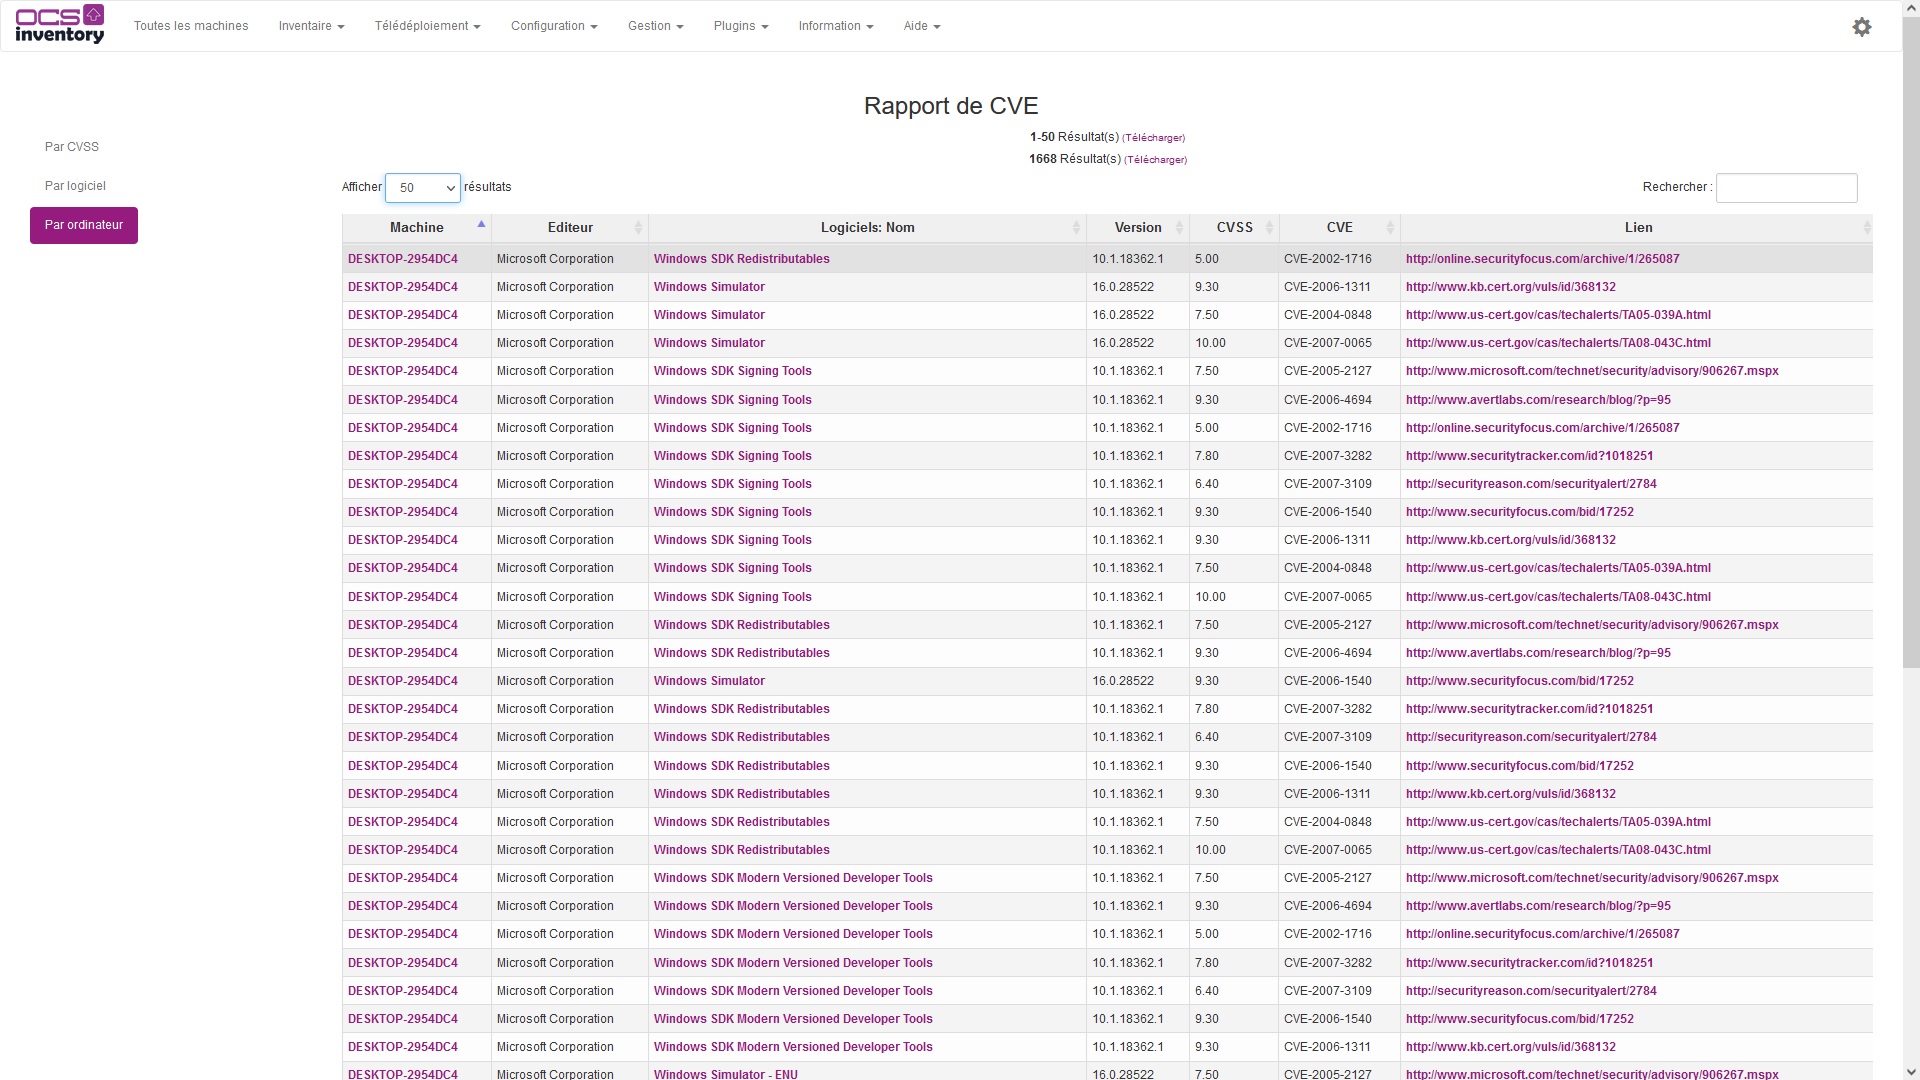The image size is (1920, 1080).
Task: Select Microsoft Corporation cell in first row
Action: coord(555,259)
